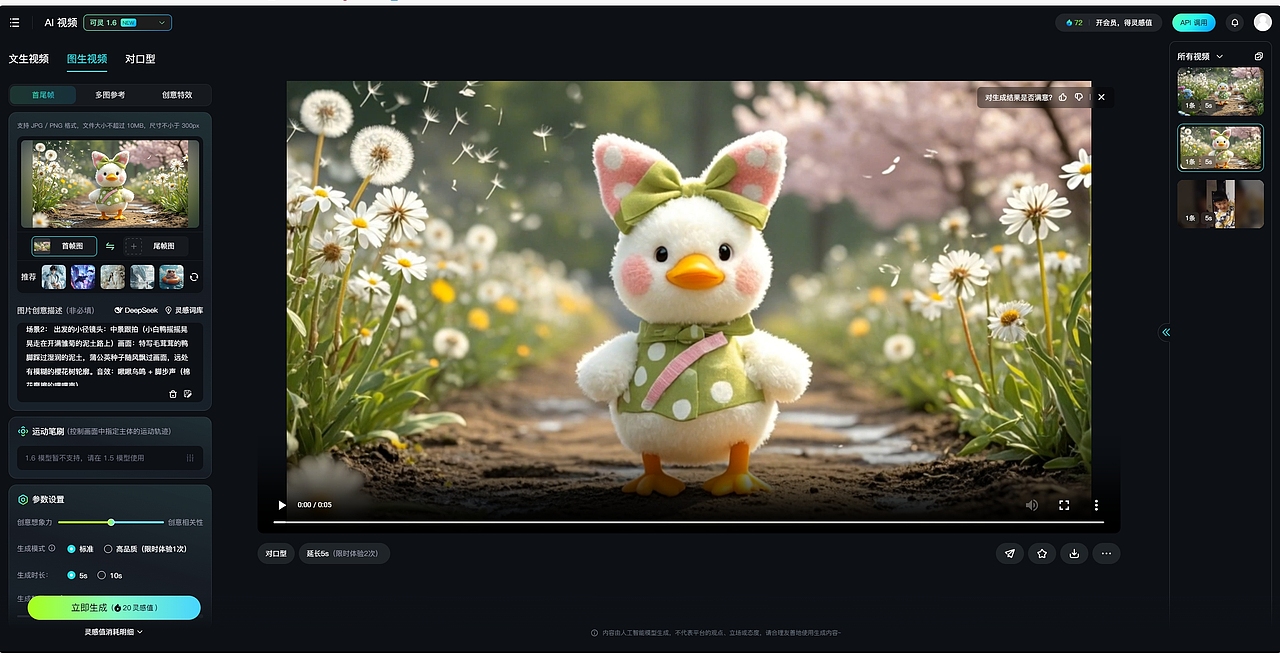Open the first history video thumbnail
This screenshot has width=1280, height=654.
coord(1220,91)
